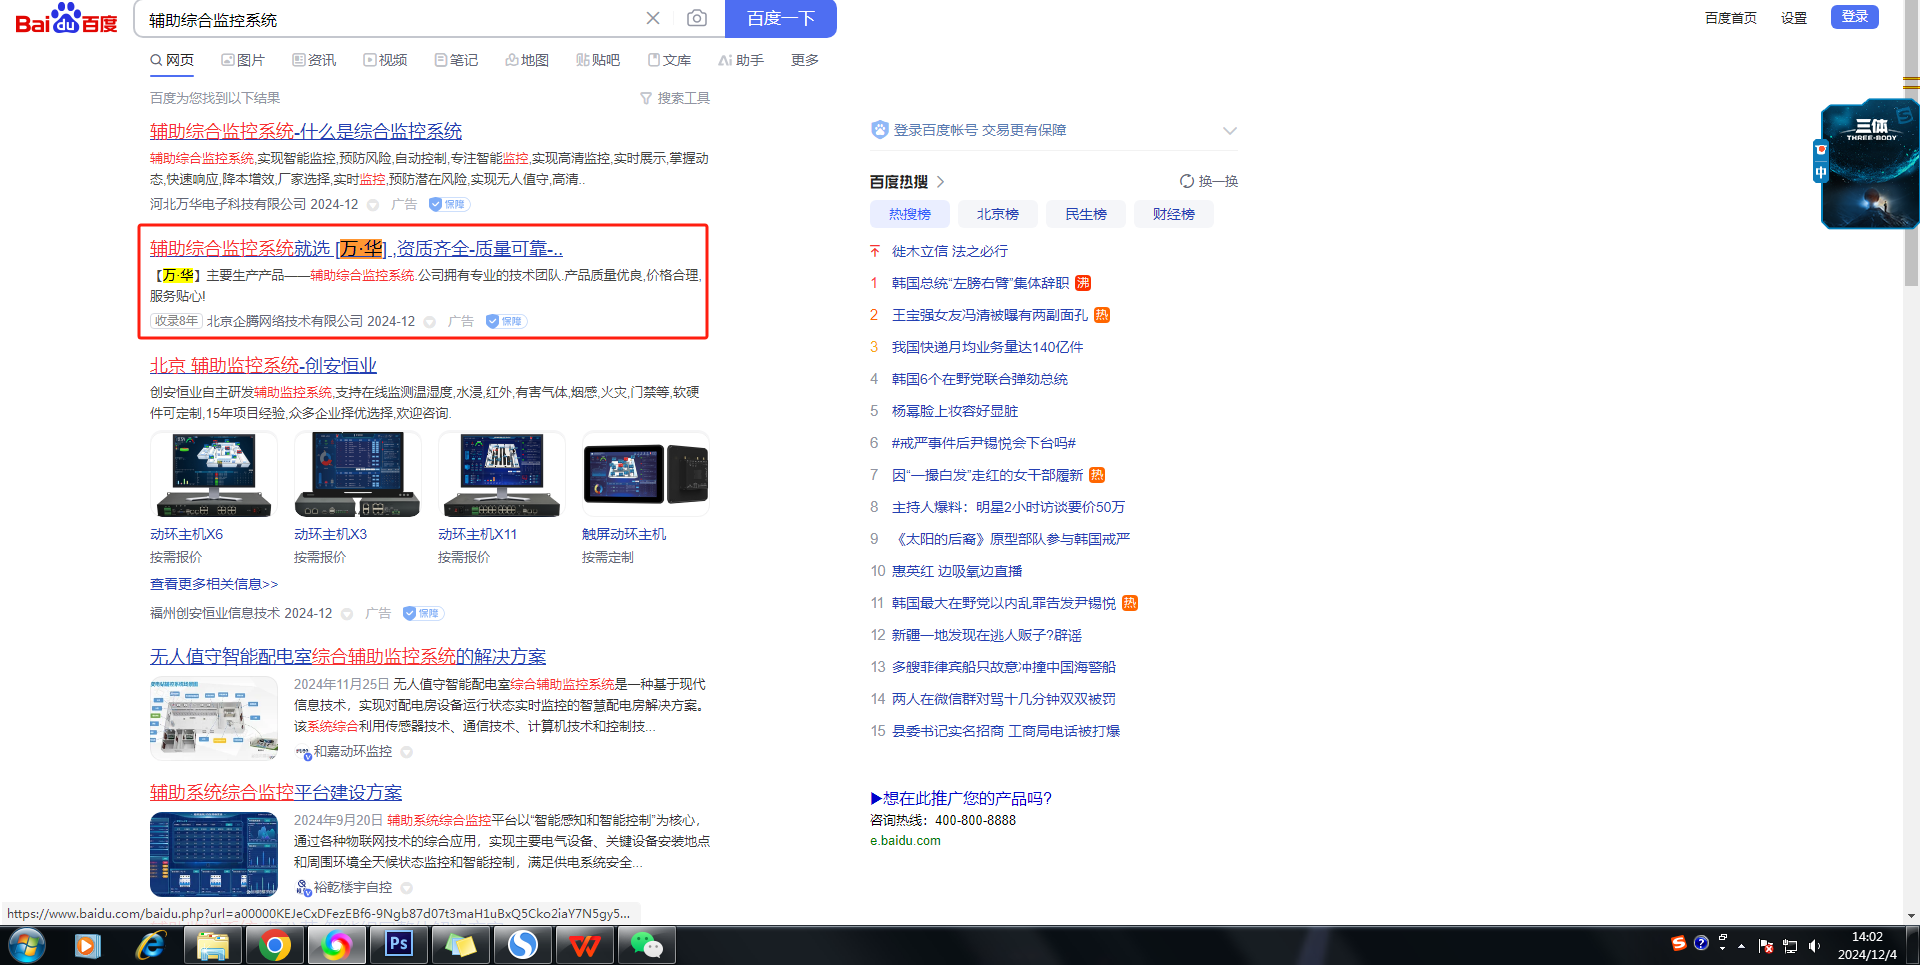Open WPS Office from the taskbar

tap(584, 945)
